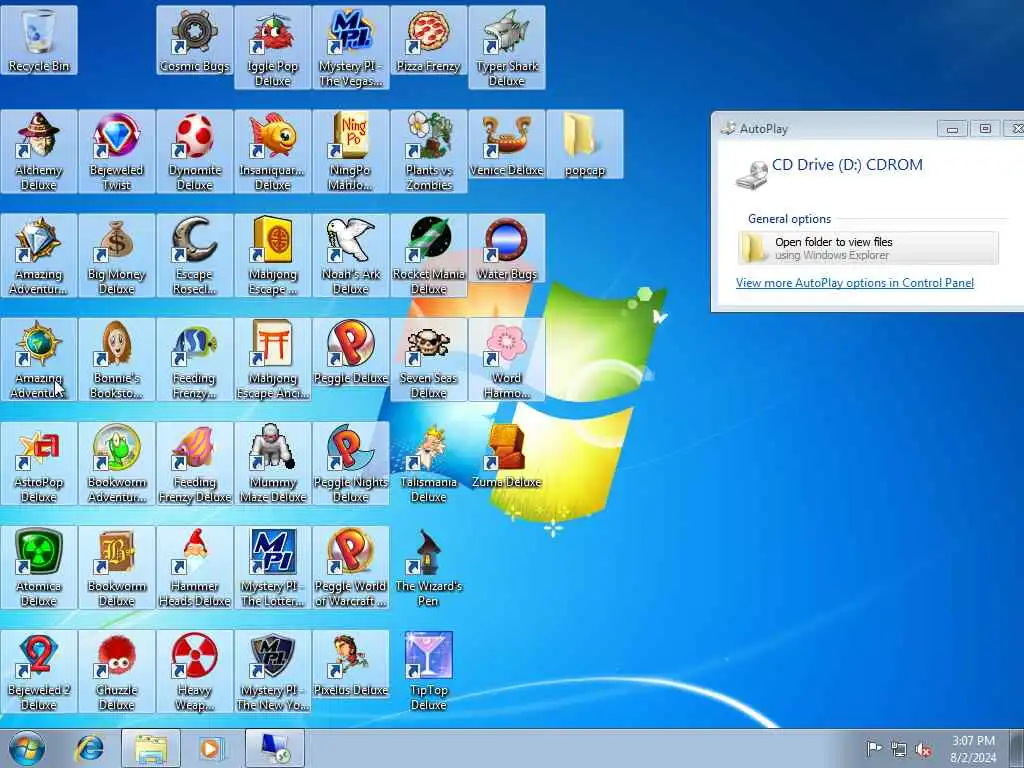Select the AstroPop Deluxe shortcut
This screenshot has width=1024, height=768.
pyautogui.click(x=39, y=464)
